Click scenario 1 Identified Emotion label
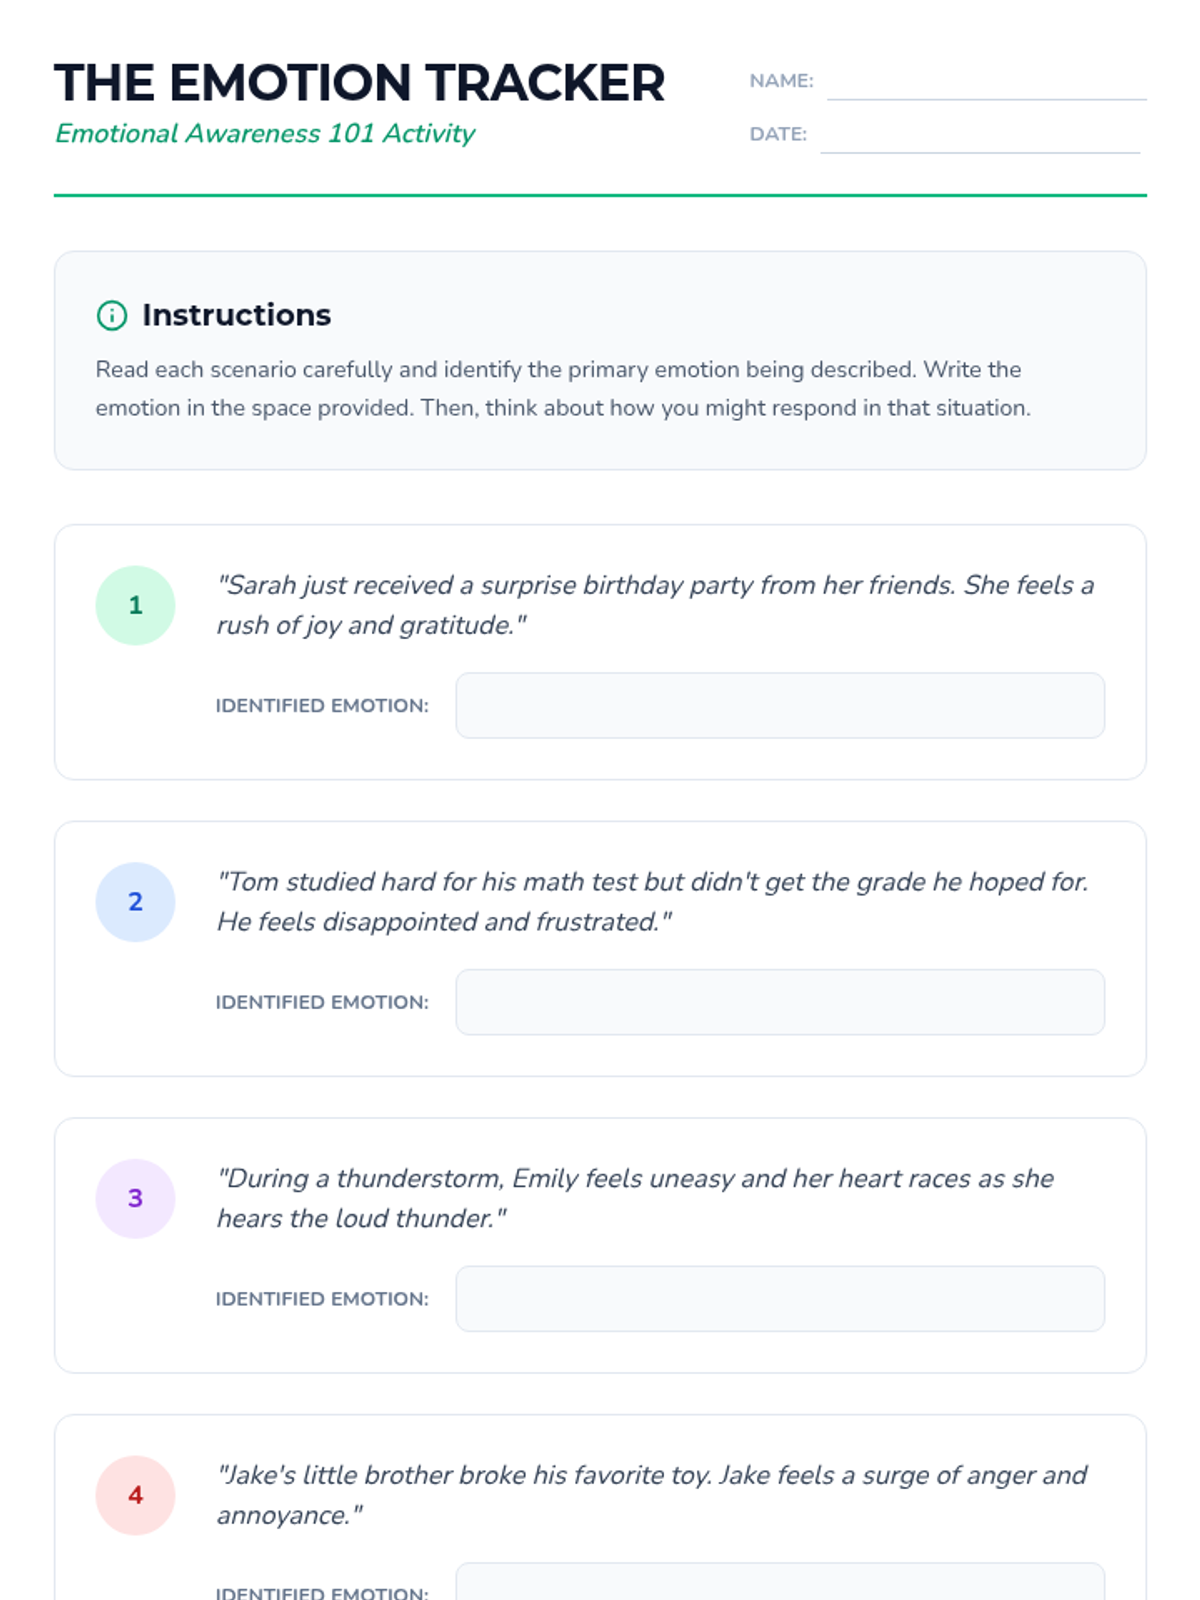Image resolution: width=1200 pixels, height=1600 pixels. 322,706
